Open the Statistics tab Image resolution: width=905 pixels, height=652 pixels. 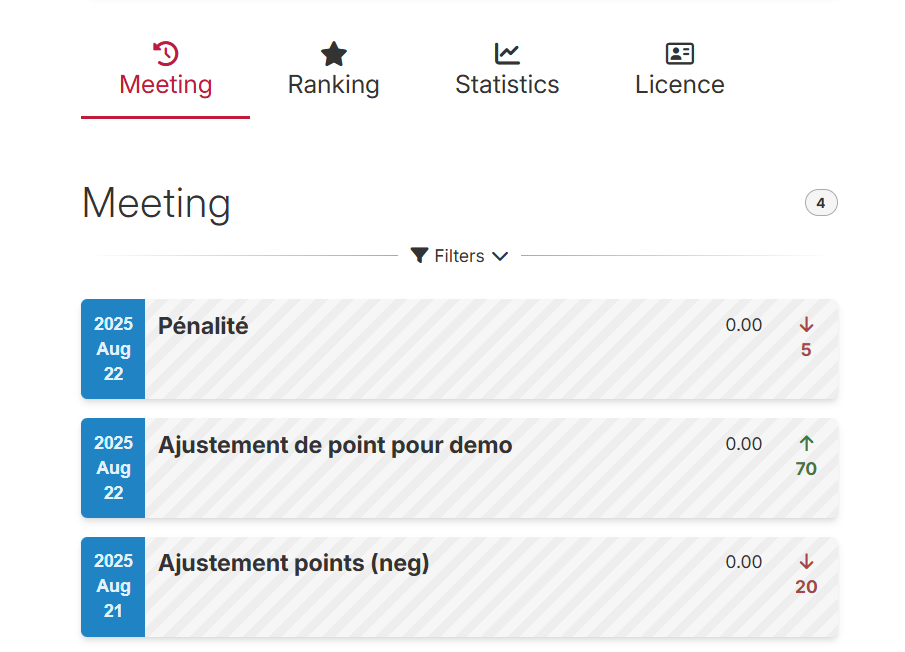tap(507, 84)
